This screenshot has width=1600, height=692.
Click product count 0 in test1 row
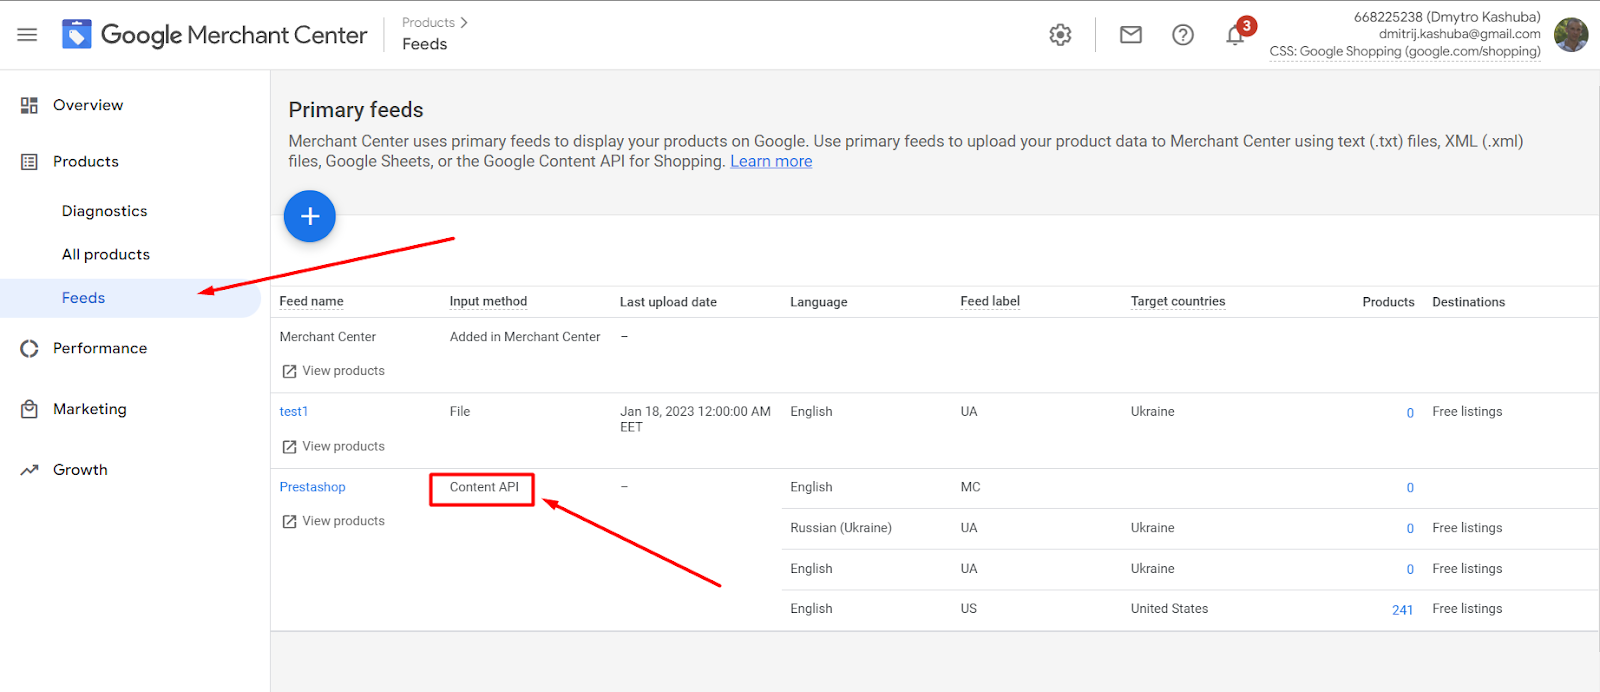coord(1410,413)
